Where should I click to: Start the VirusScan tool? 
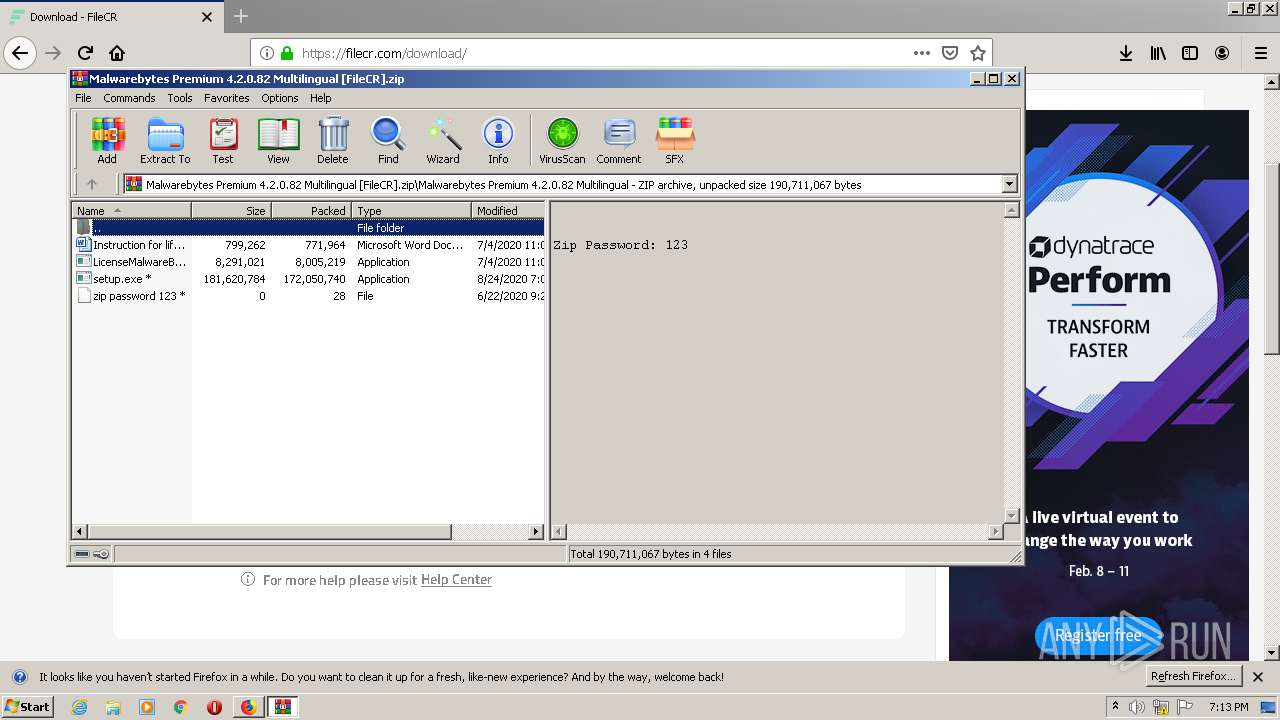point(562,140)
